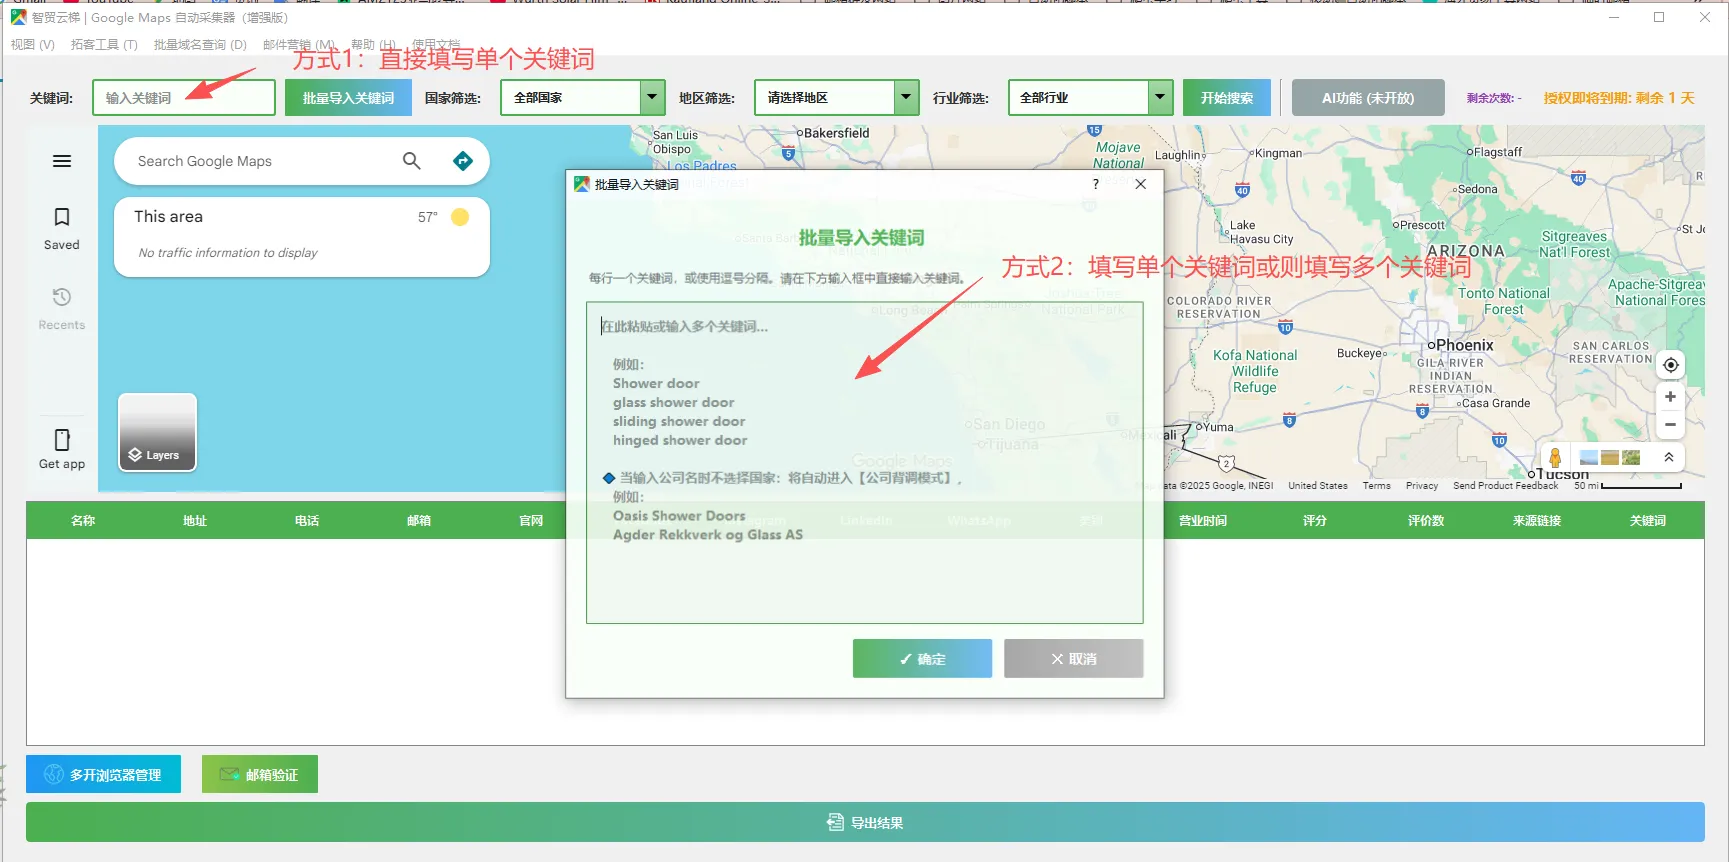This screenshot has width=1729, height=862.
Task: Open Saved places in maps sidebar
Action: coord(62,229)
